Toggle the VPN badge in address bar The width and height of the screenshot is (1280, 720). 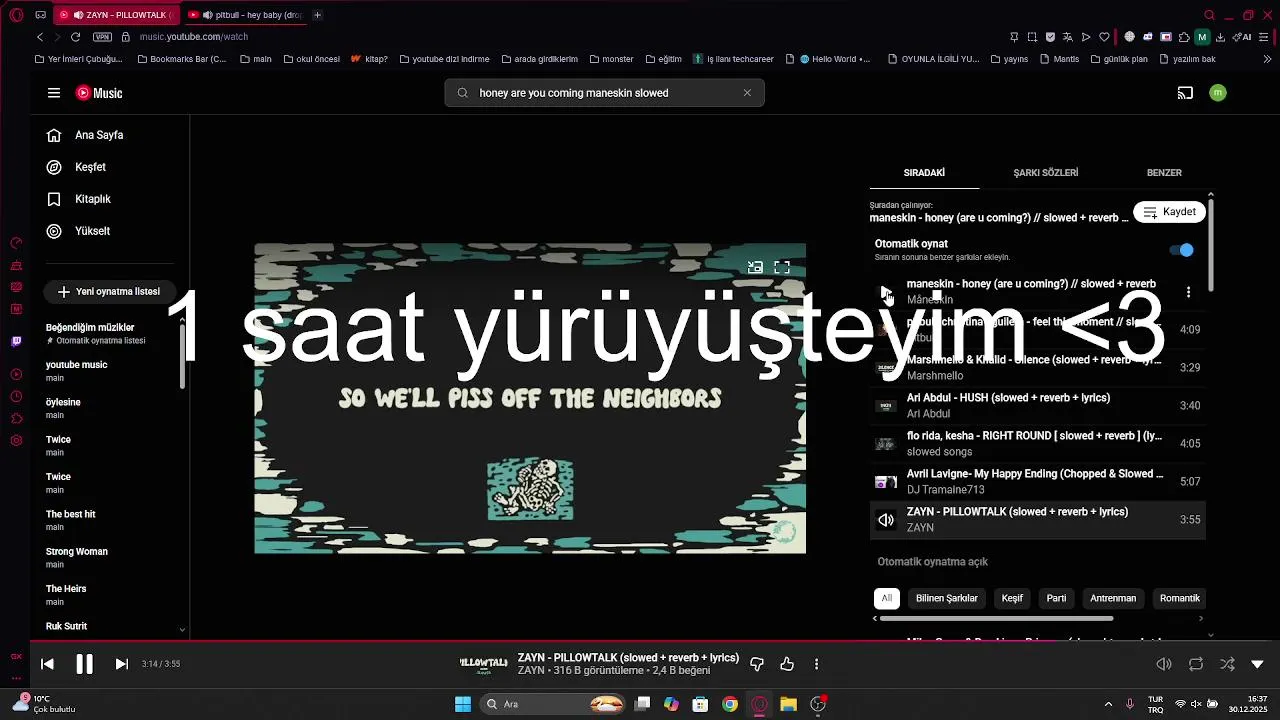102,37
